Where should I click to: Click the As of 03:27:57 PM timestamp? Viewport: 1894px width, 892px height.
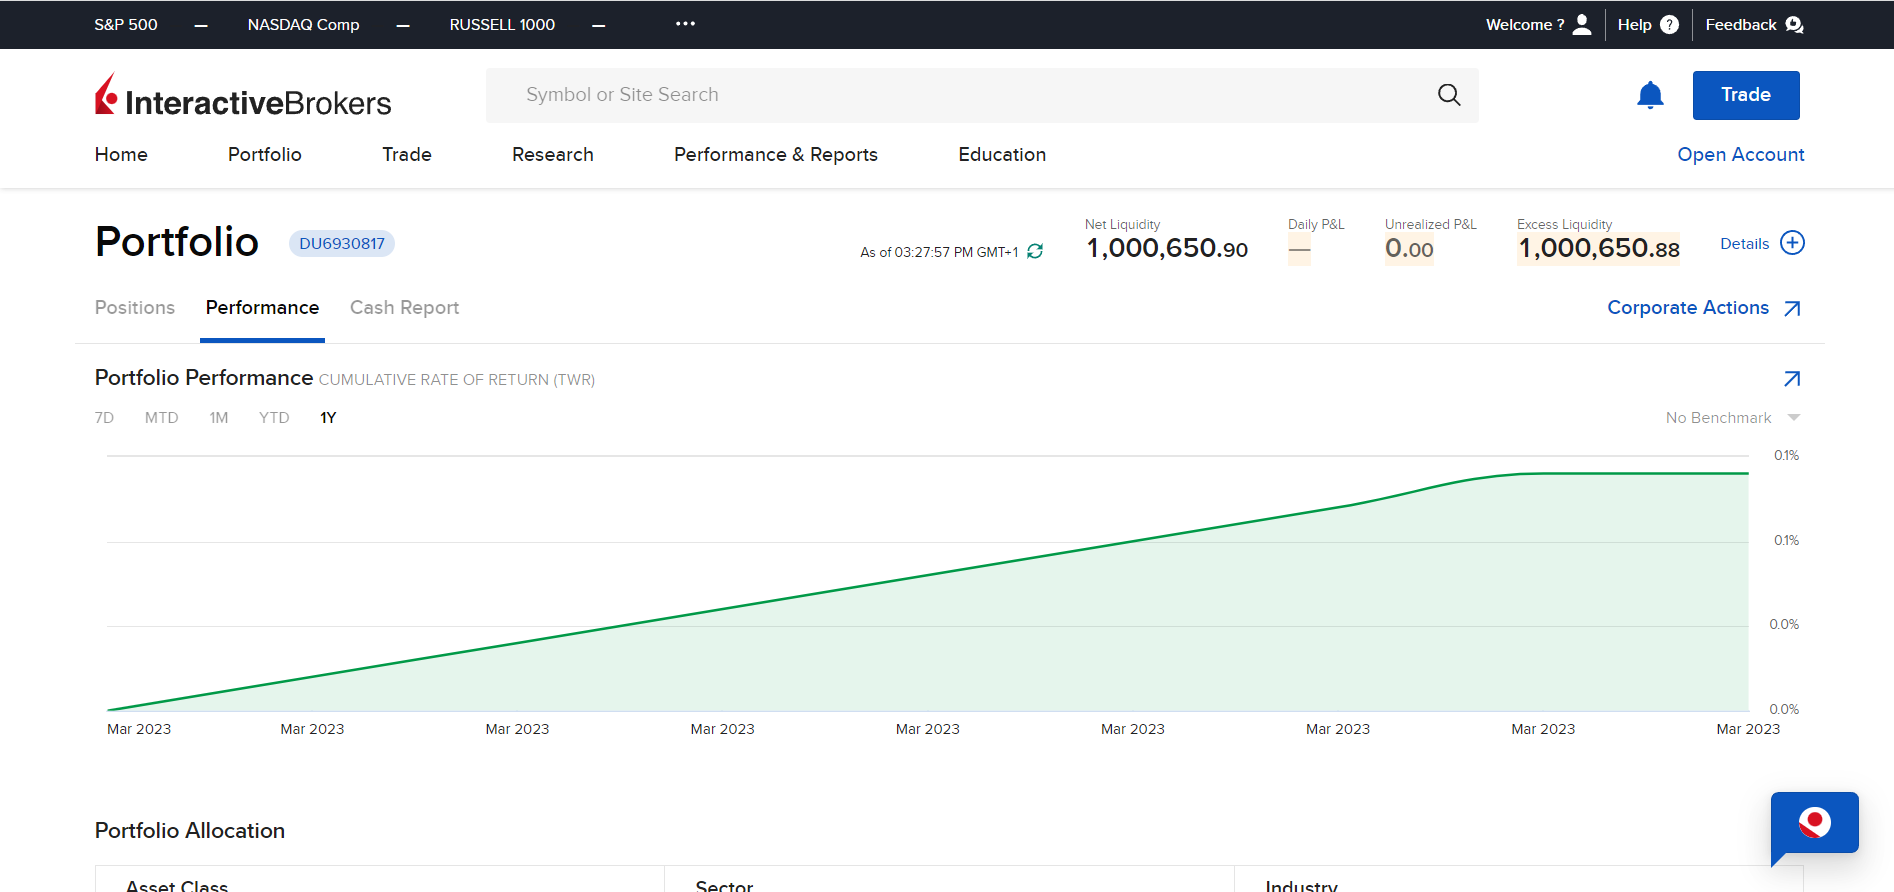coord(939,252)
